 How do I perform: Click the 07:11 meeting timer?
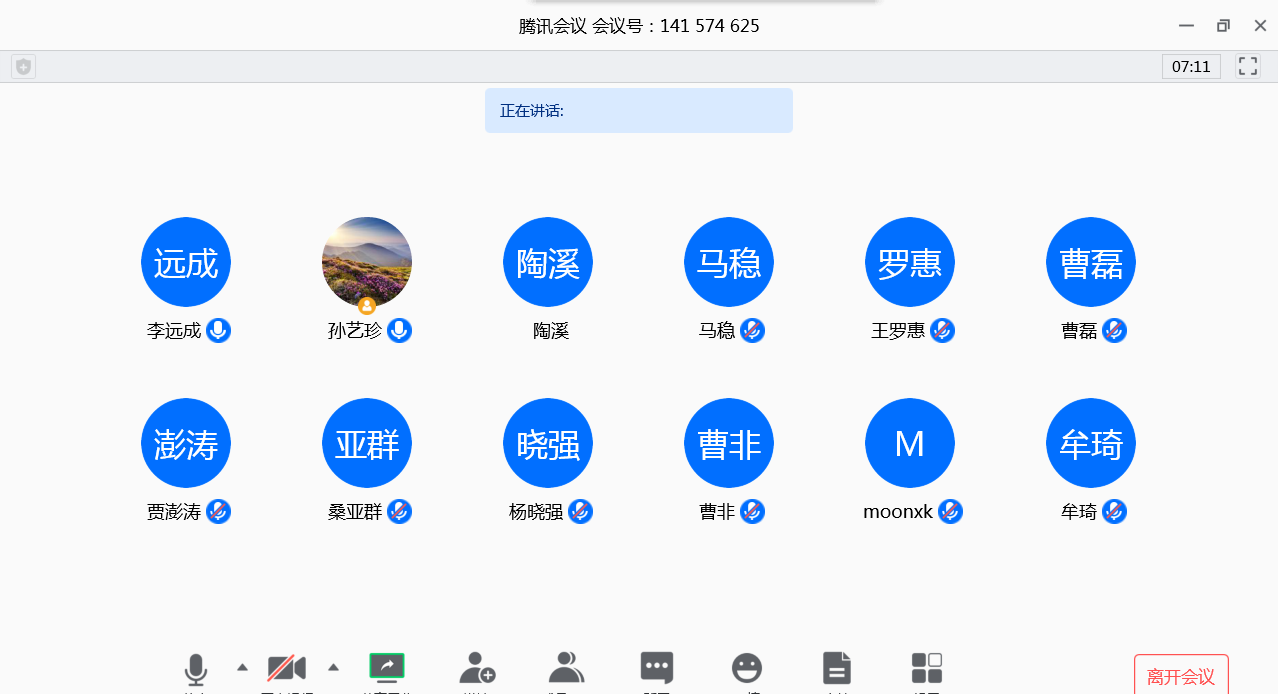pyautogui.click(x=1191, y=67)
